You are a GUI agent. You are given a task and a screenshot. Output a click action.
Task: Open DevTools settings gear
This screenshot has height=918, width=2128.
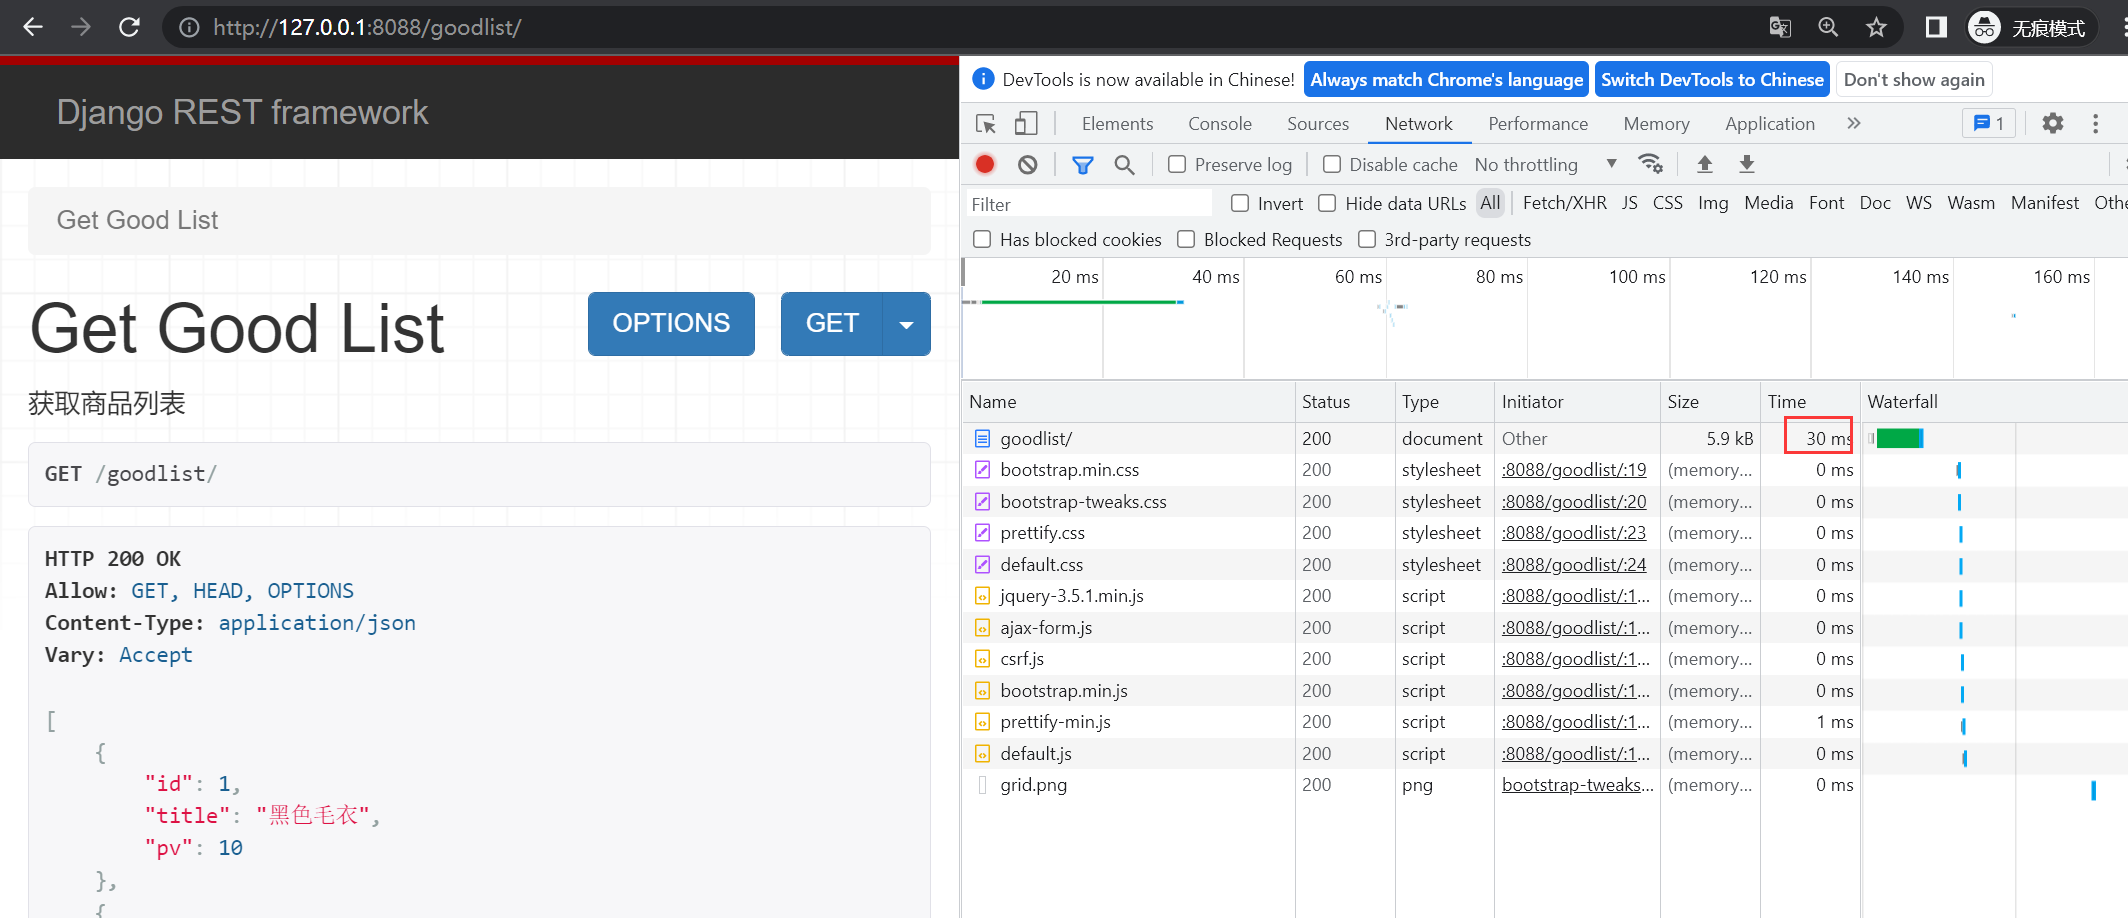pyautogui.click(x=2053, y=123)
